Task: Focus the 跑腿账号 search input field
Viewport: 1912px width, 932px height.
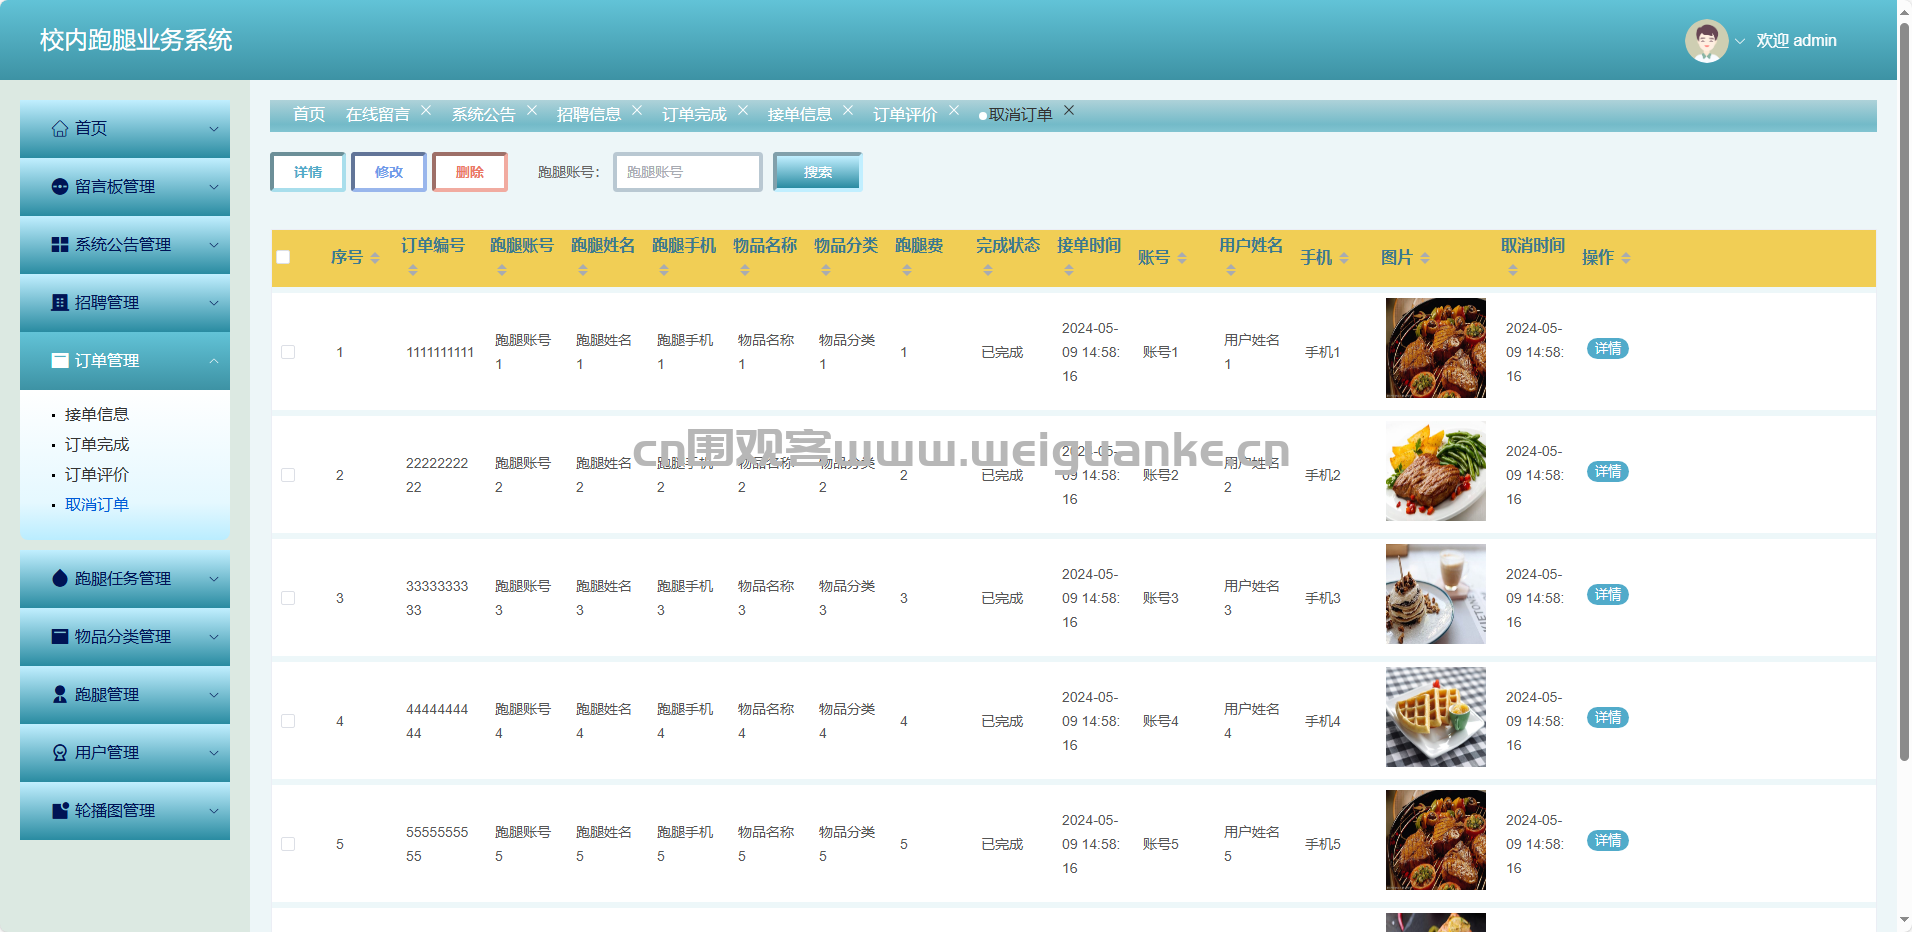Action: [688, 172]
